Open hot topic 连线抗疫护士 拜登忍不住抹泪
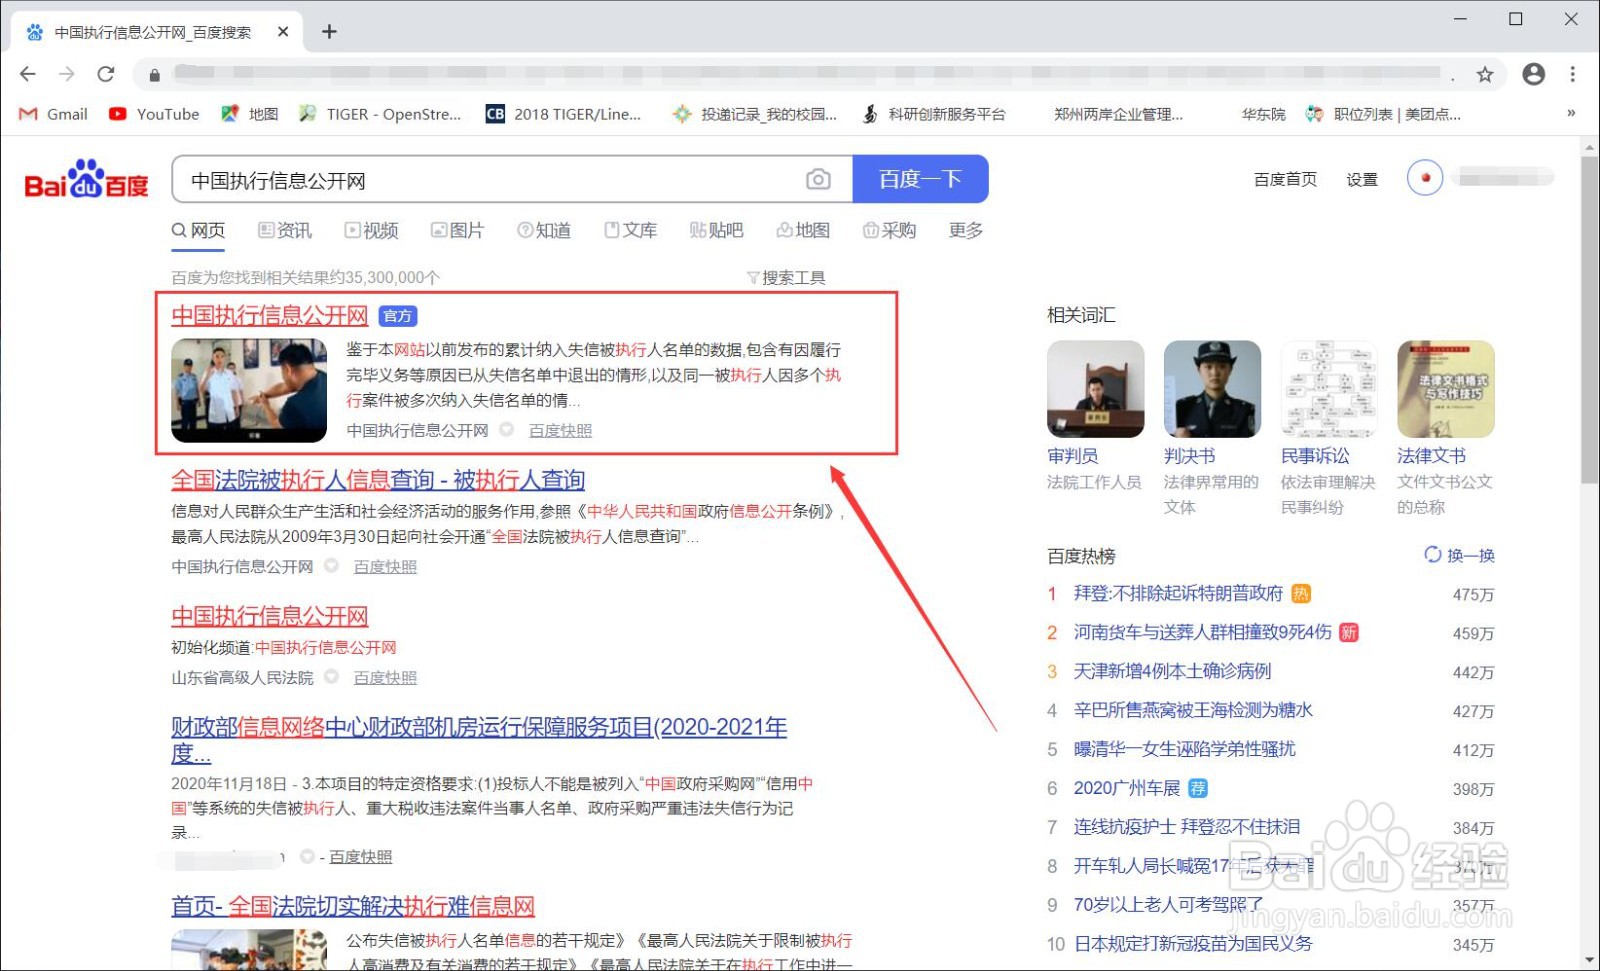This screenshot has height=971, width=1600. point(1187,827)
